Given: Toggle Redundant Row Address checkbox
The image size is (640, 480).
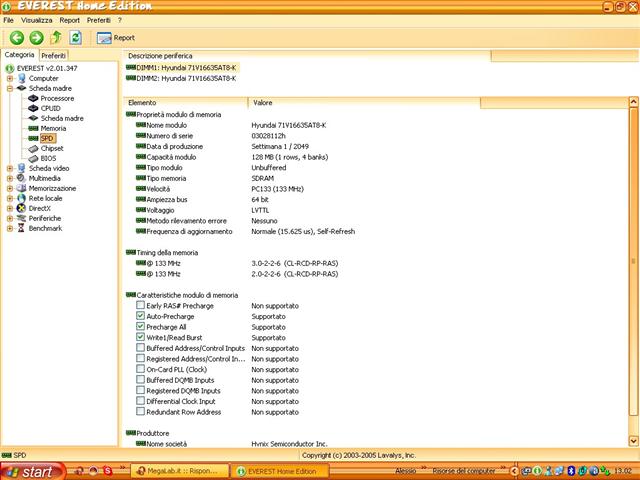Looking at the screenshot, I should point(140,411).
